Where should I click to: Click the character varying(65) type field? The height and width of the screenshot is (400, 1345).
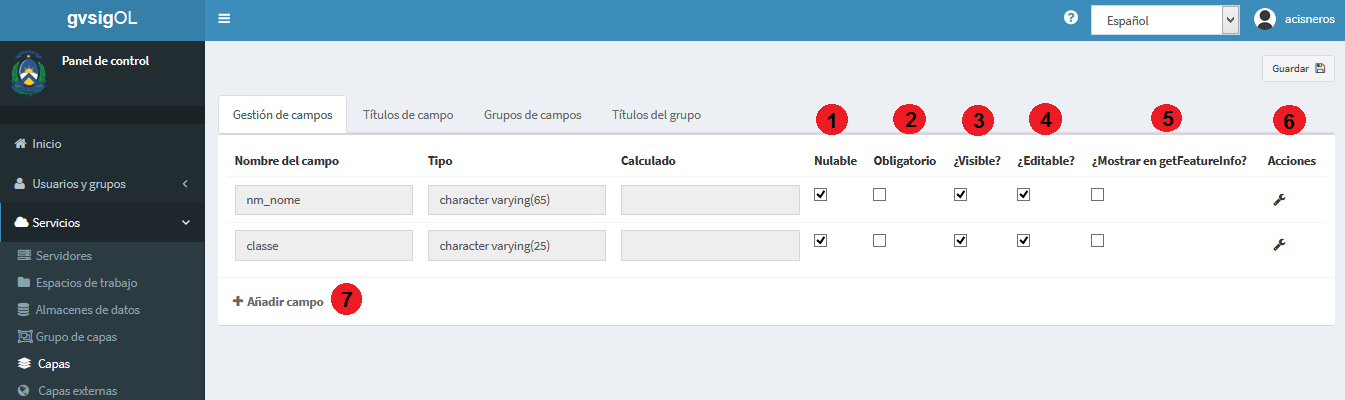[x=517, y=200]
